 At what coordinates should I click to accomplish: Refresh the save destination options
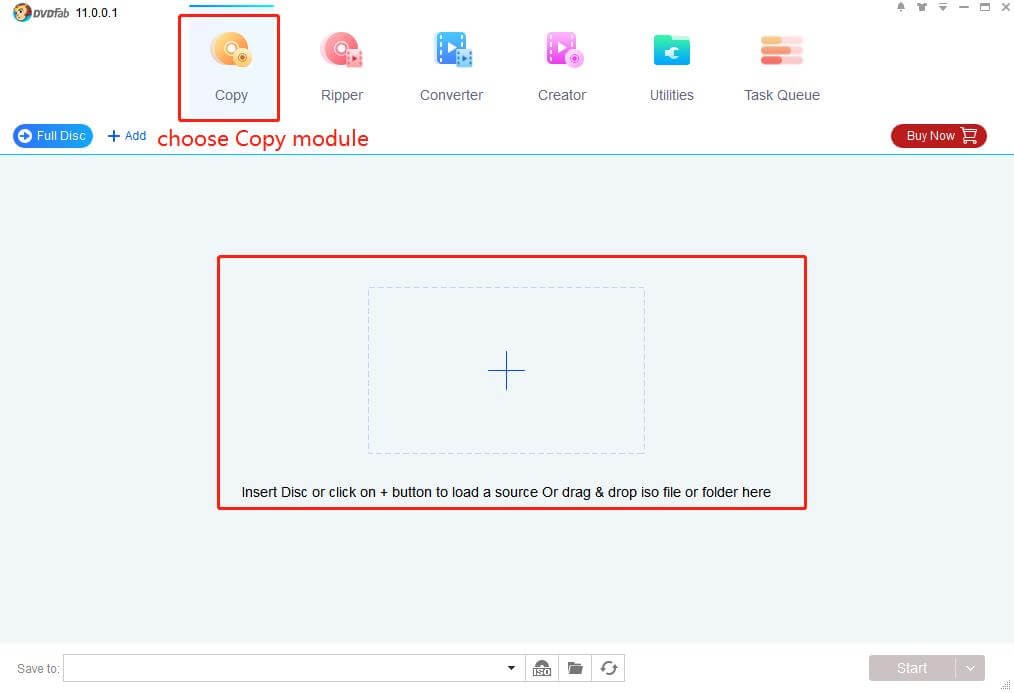tap(608, 668)
